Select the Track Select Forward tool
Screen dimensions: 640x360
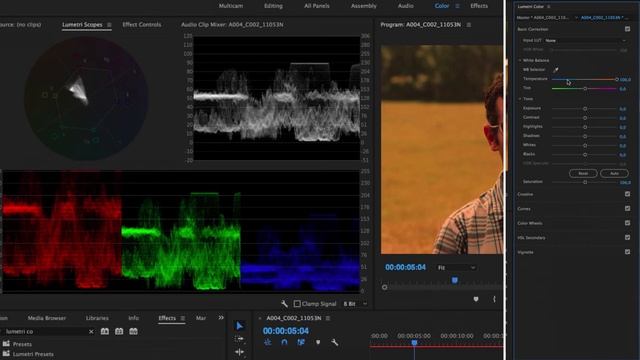(x=240, y=339)
